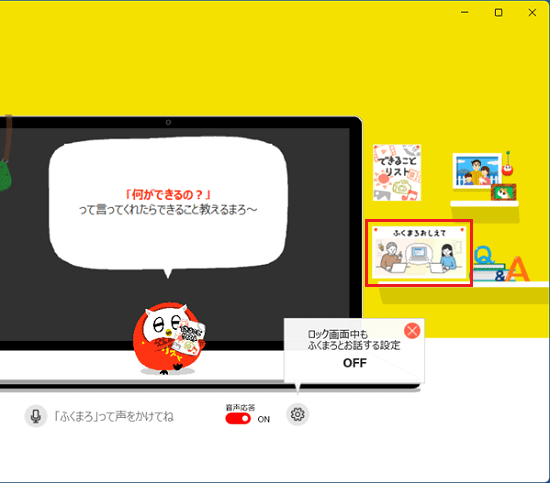
Task: Click the 「何ができるの？」 speech bubble text
Action: (x=168, y=194)
